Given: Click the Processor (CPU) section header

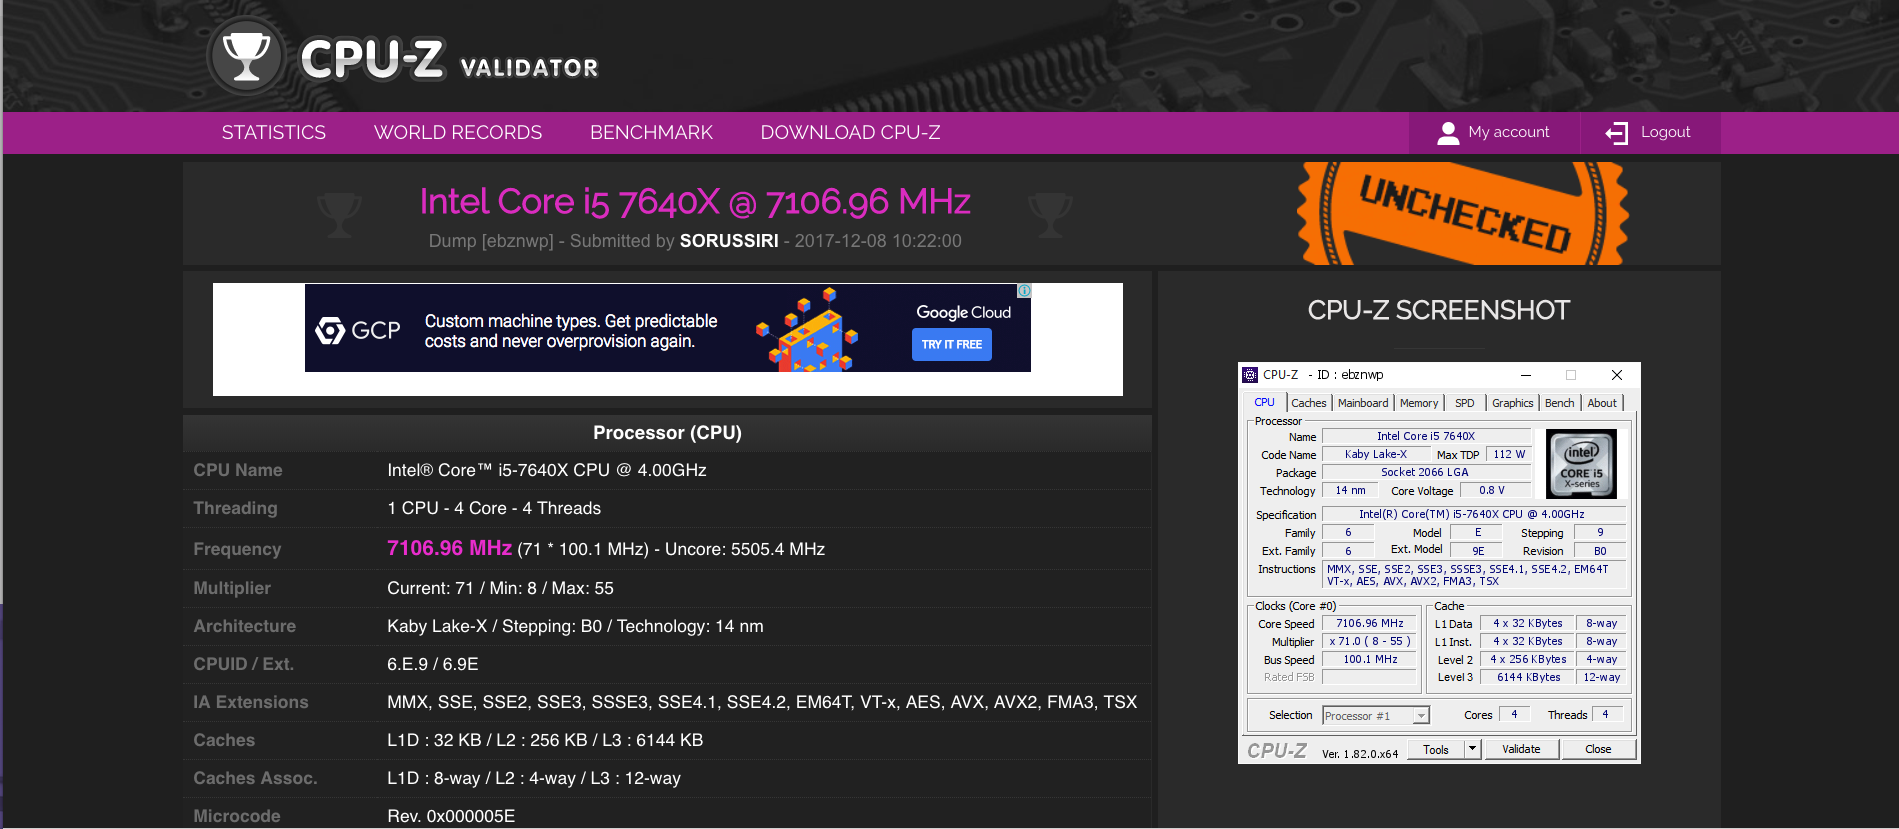Looking at the screenshot, I should (x=667, y=433).
